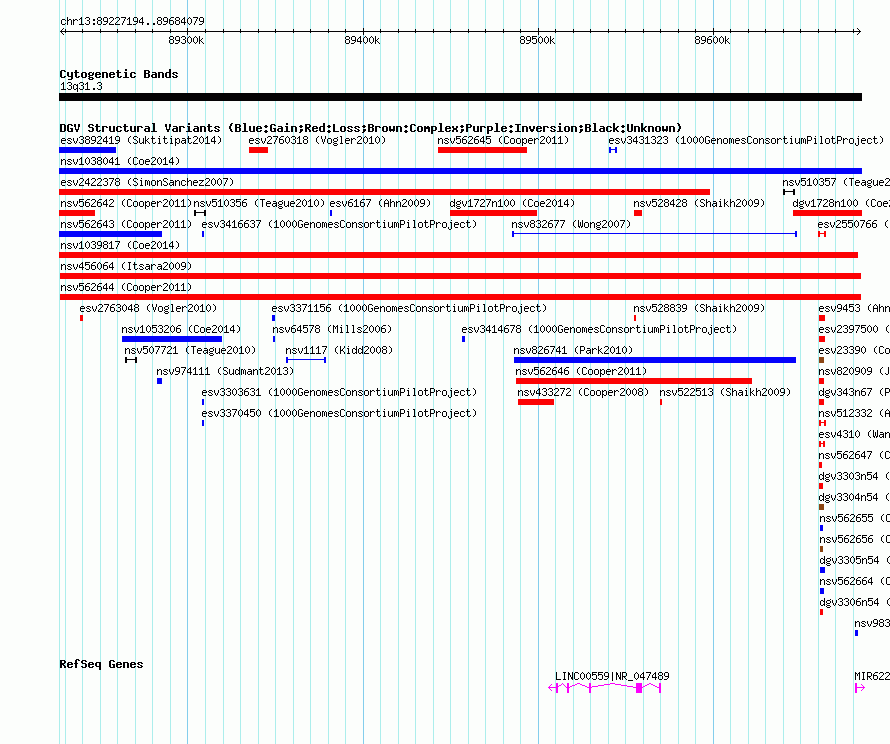The width and height of the screenshot is (890, 744).
Task: Open the nsv832677 (Wong2007) label
Action: point(571,224)
